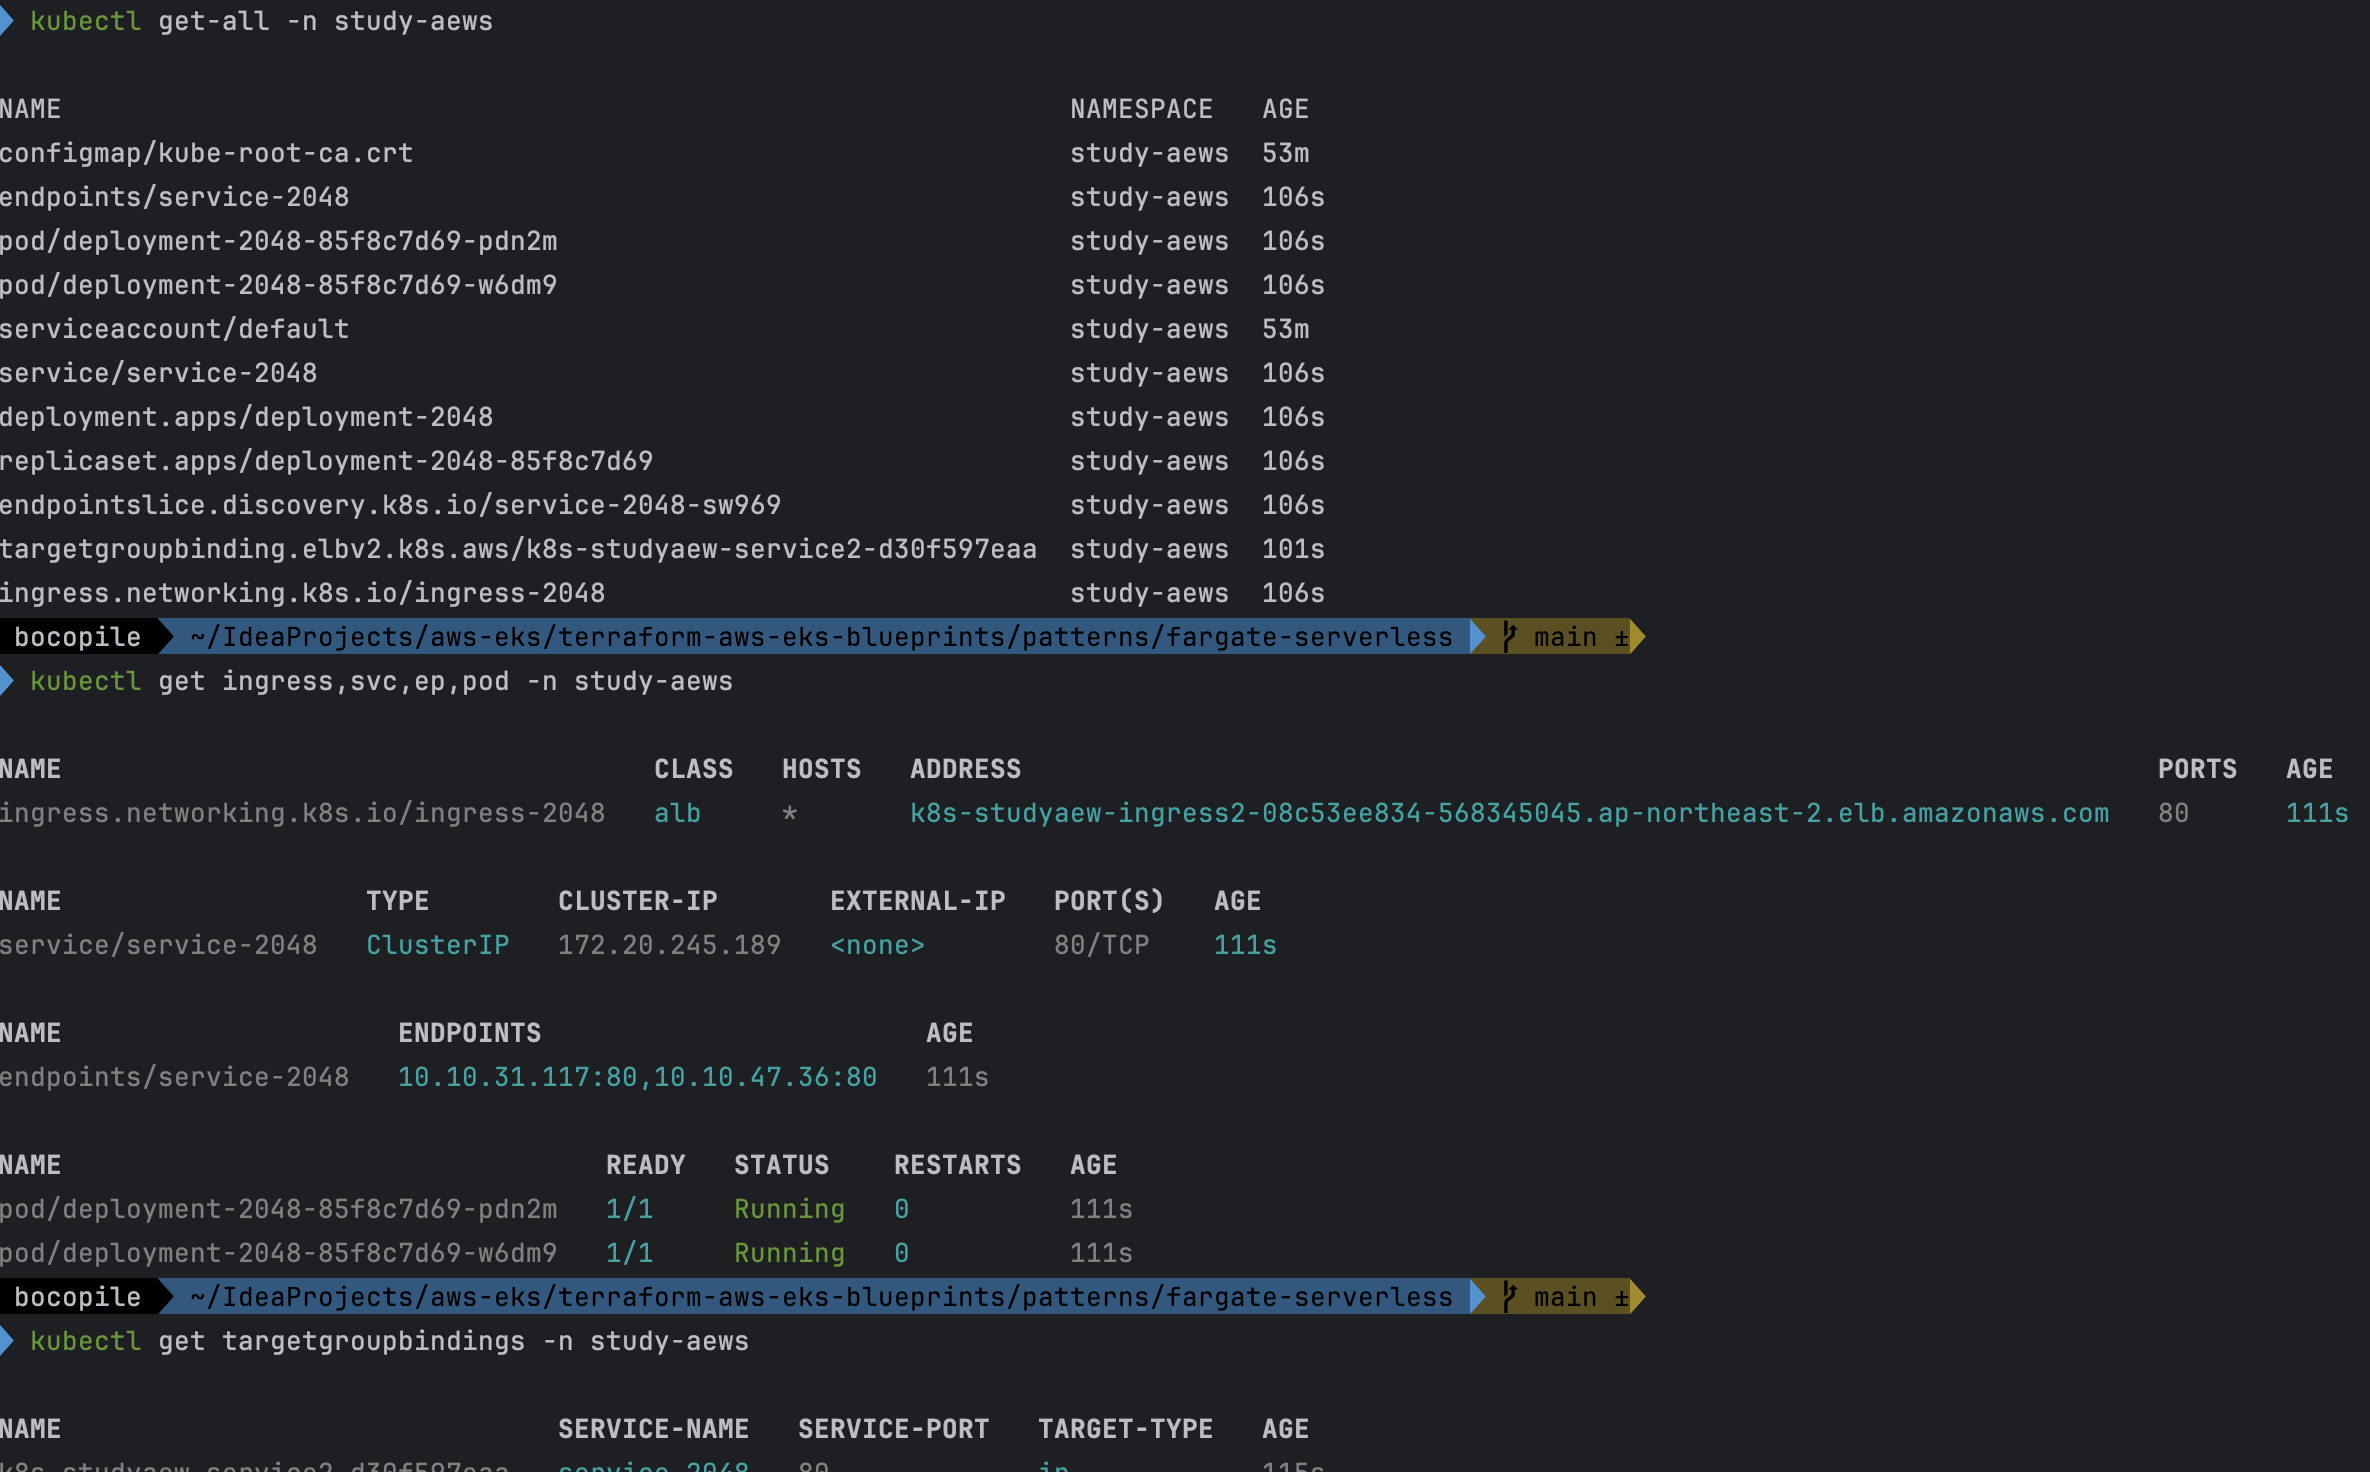Click the fargate-serverless path in upper prompt

(x=1309, y=637)
